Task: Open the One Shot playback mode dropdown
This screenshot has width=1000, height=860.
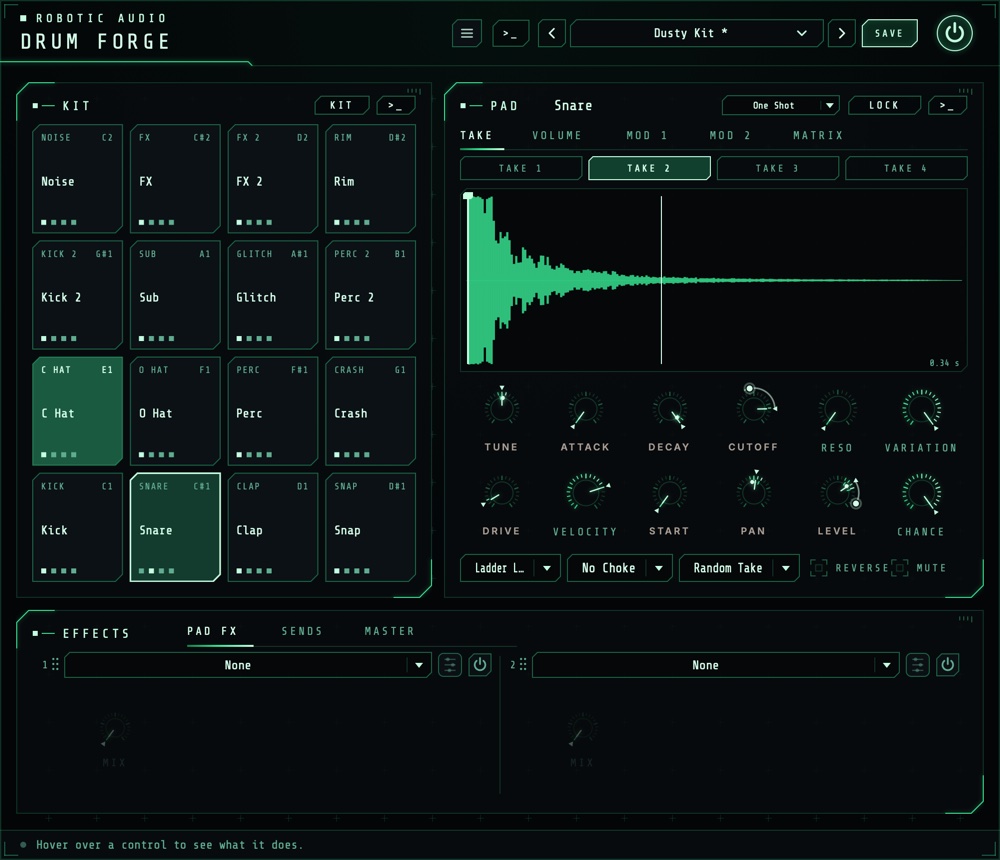Action: 780,105
